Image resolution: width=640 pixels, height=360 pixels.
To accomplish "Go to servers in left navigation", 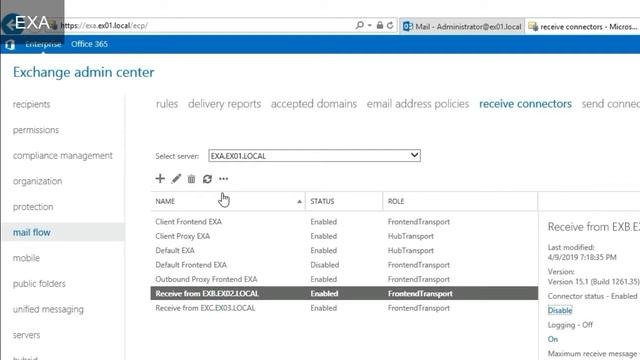I will pos(27,335).
